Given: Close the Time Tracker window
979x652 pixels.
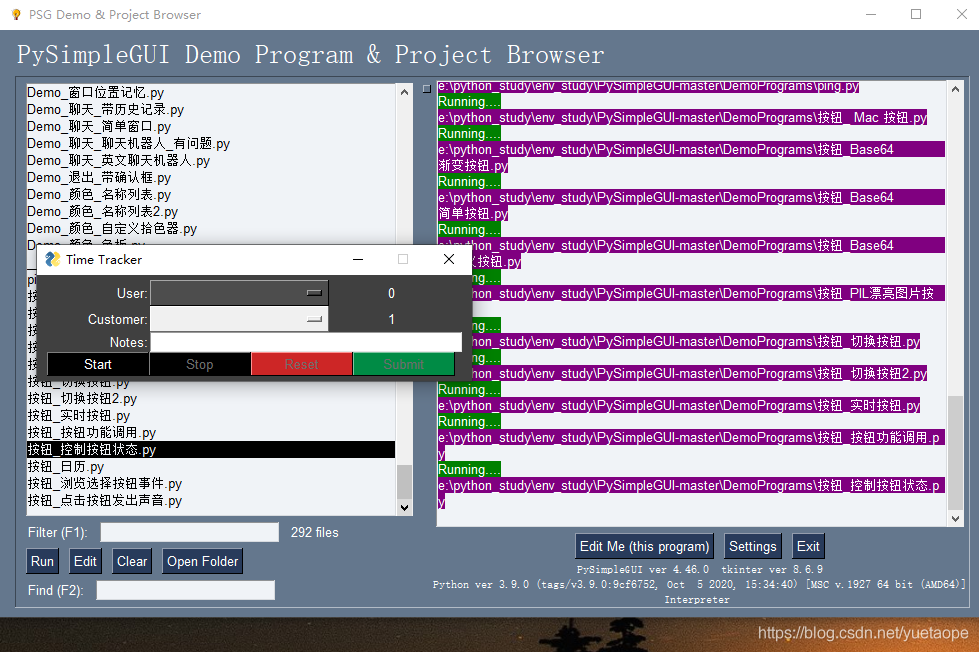Looking at the screenshot, I should pos(449,259).
